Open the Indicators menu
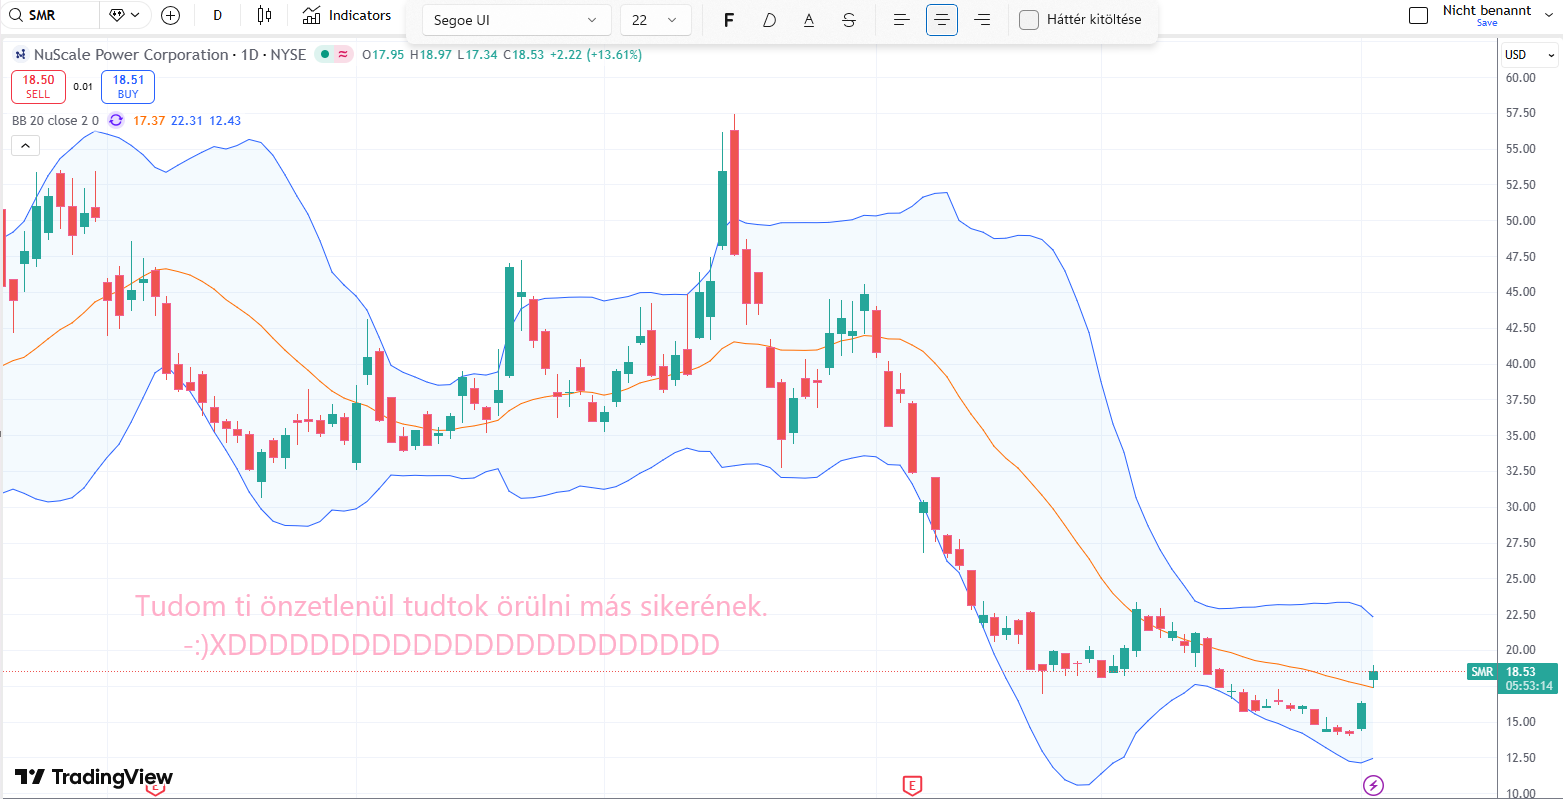This screenshot has width=1563, height=799. tap(347, 15)
